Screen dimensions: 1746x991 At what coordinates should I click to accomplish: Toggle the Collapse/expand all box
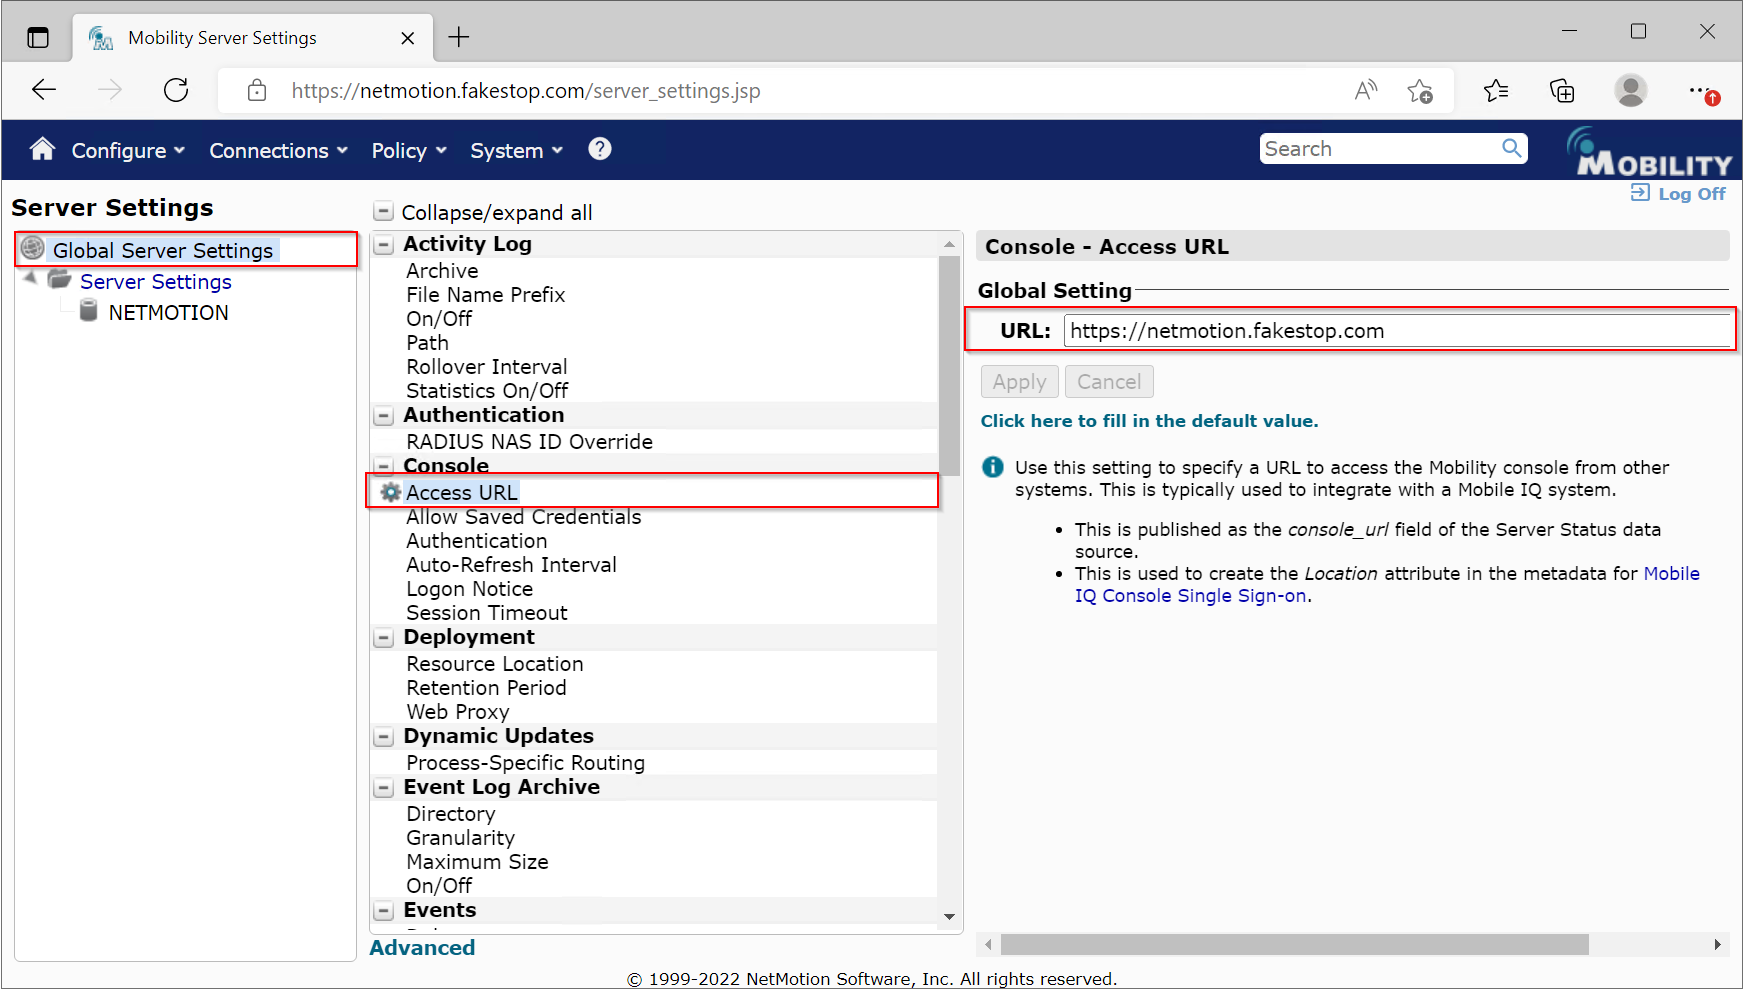[x=383, y=212]
